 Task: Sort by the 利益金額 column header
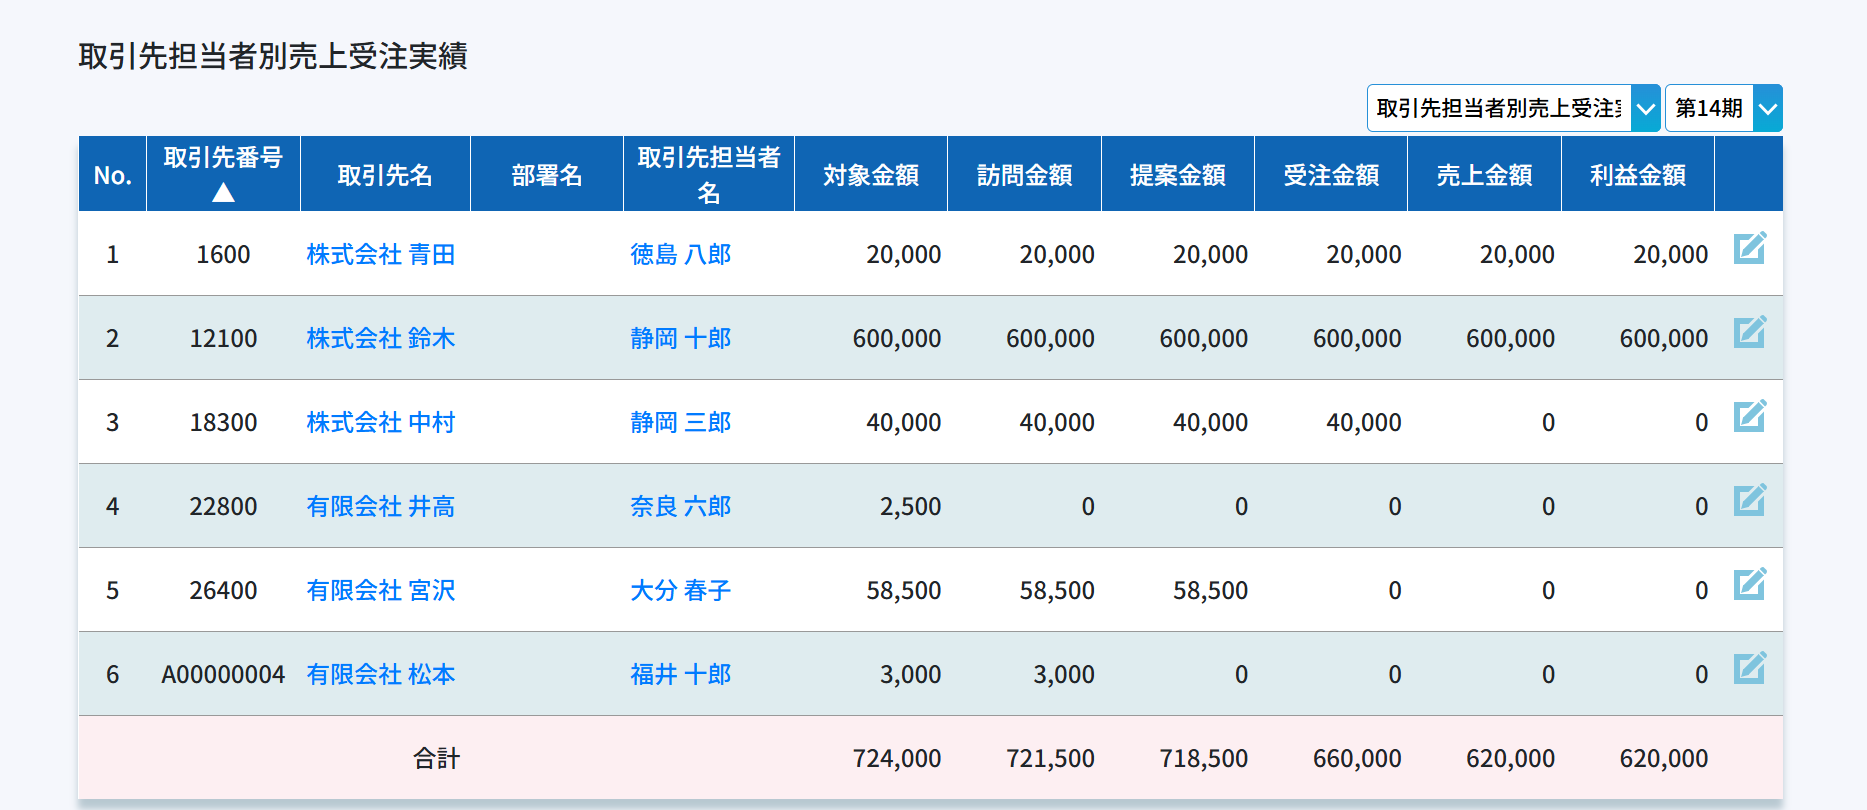1637,175
